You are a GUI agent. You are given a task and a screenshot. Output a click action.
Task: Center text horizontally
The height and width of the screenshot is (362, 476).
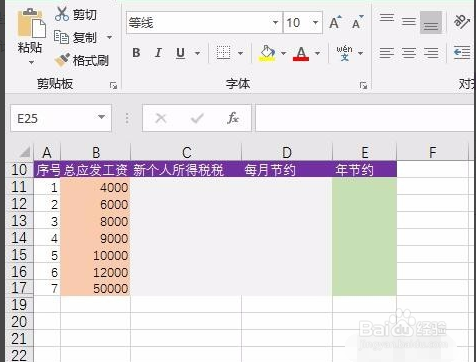(409, 53)
